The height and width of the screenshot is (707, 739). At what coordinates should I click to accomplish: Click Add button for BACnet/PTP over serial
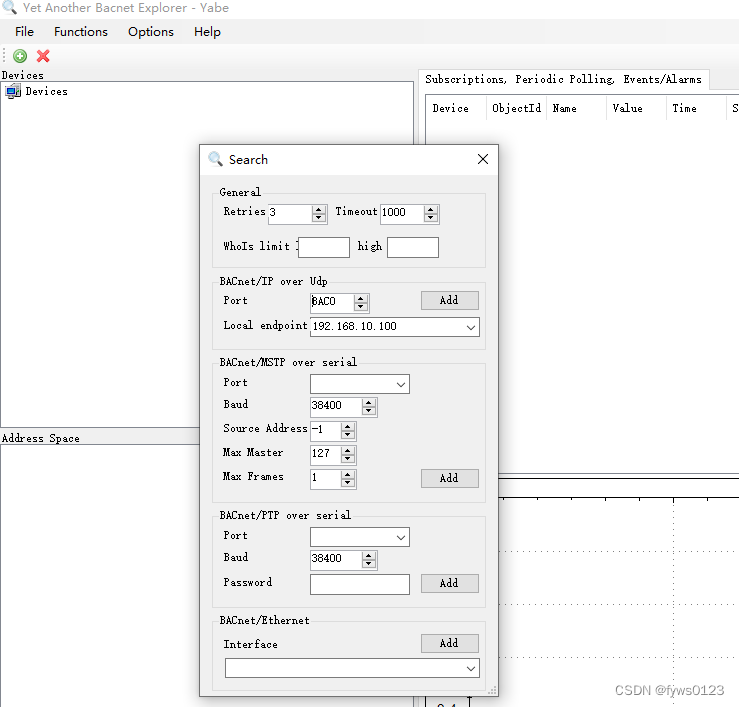pyautogui.click(x=449, y=583)
